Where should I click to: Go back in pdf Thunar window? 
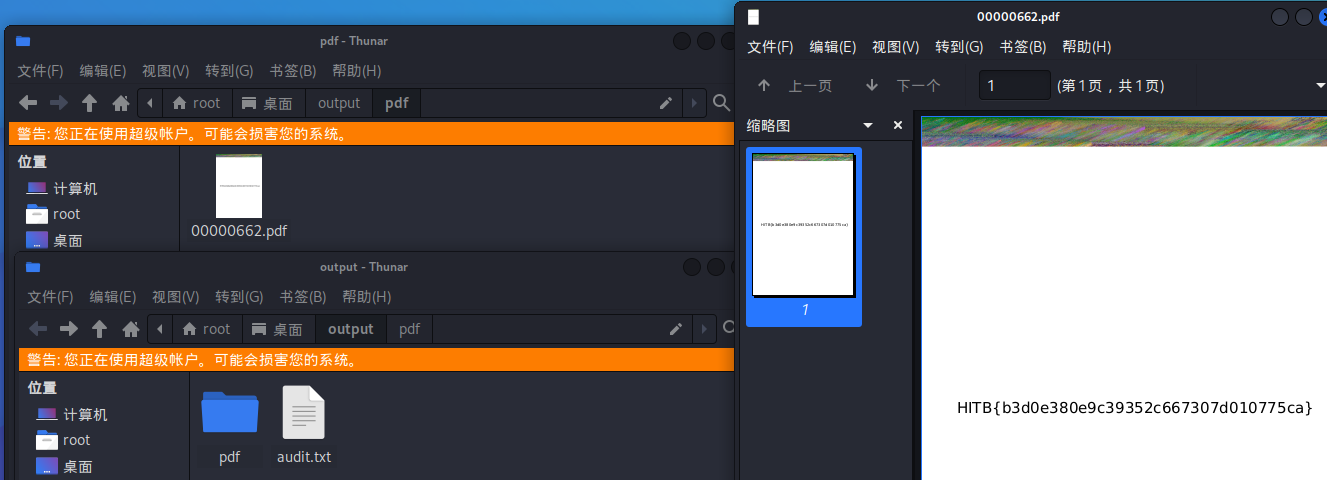point(28,103)
